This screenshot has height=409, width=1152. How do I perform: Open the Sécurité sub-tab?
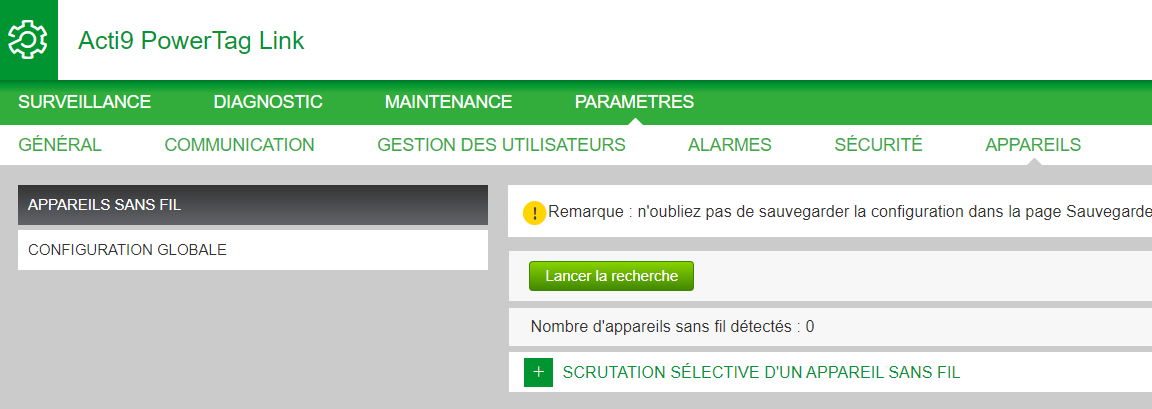[x=878, y=145]
